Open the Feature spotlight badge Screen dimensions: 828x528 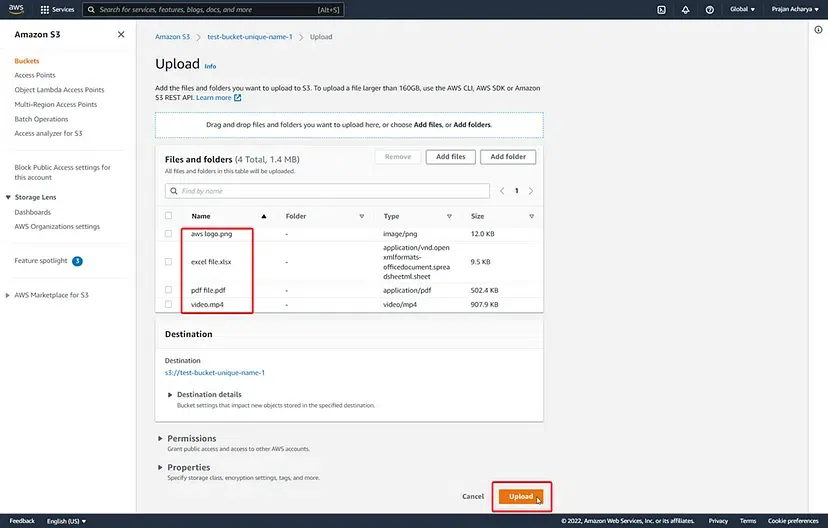[x=77, y=261]
